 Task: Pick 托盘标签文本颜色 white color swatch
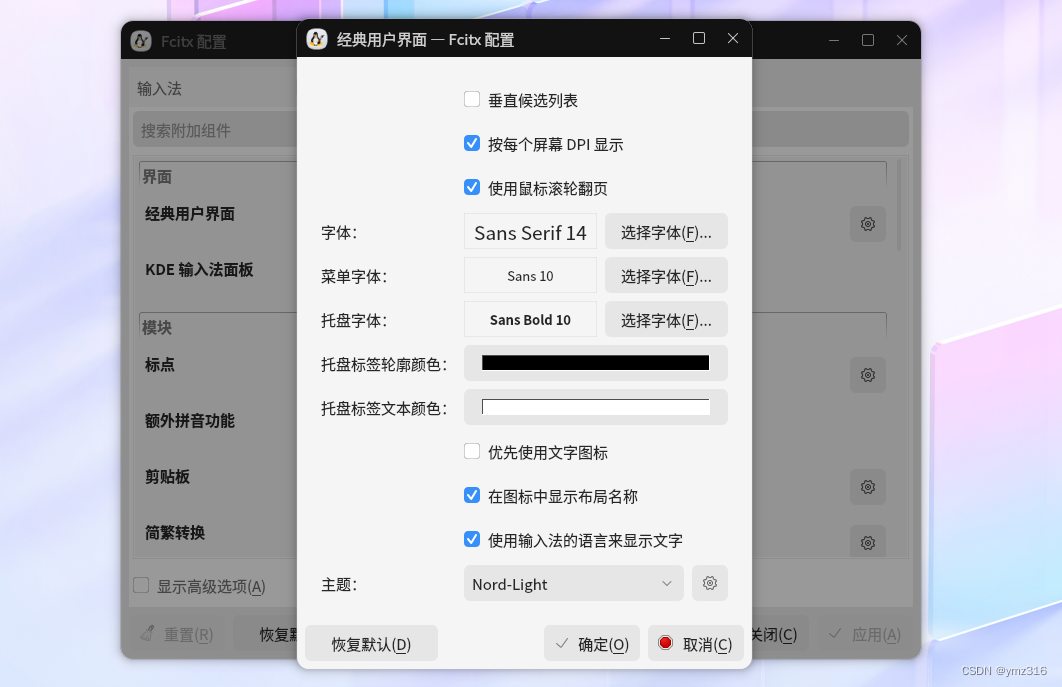coord(595,407)
